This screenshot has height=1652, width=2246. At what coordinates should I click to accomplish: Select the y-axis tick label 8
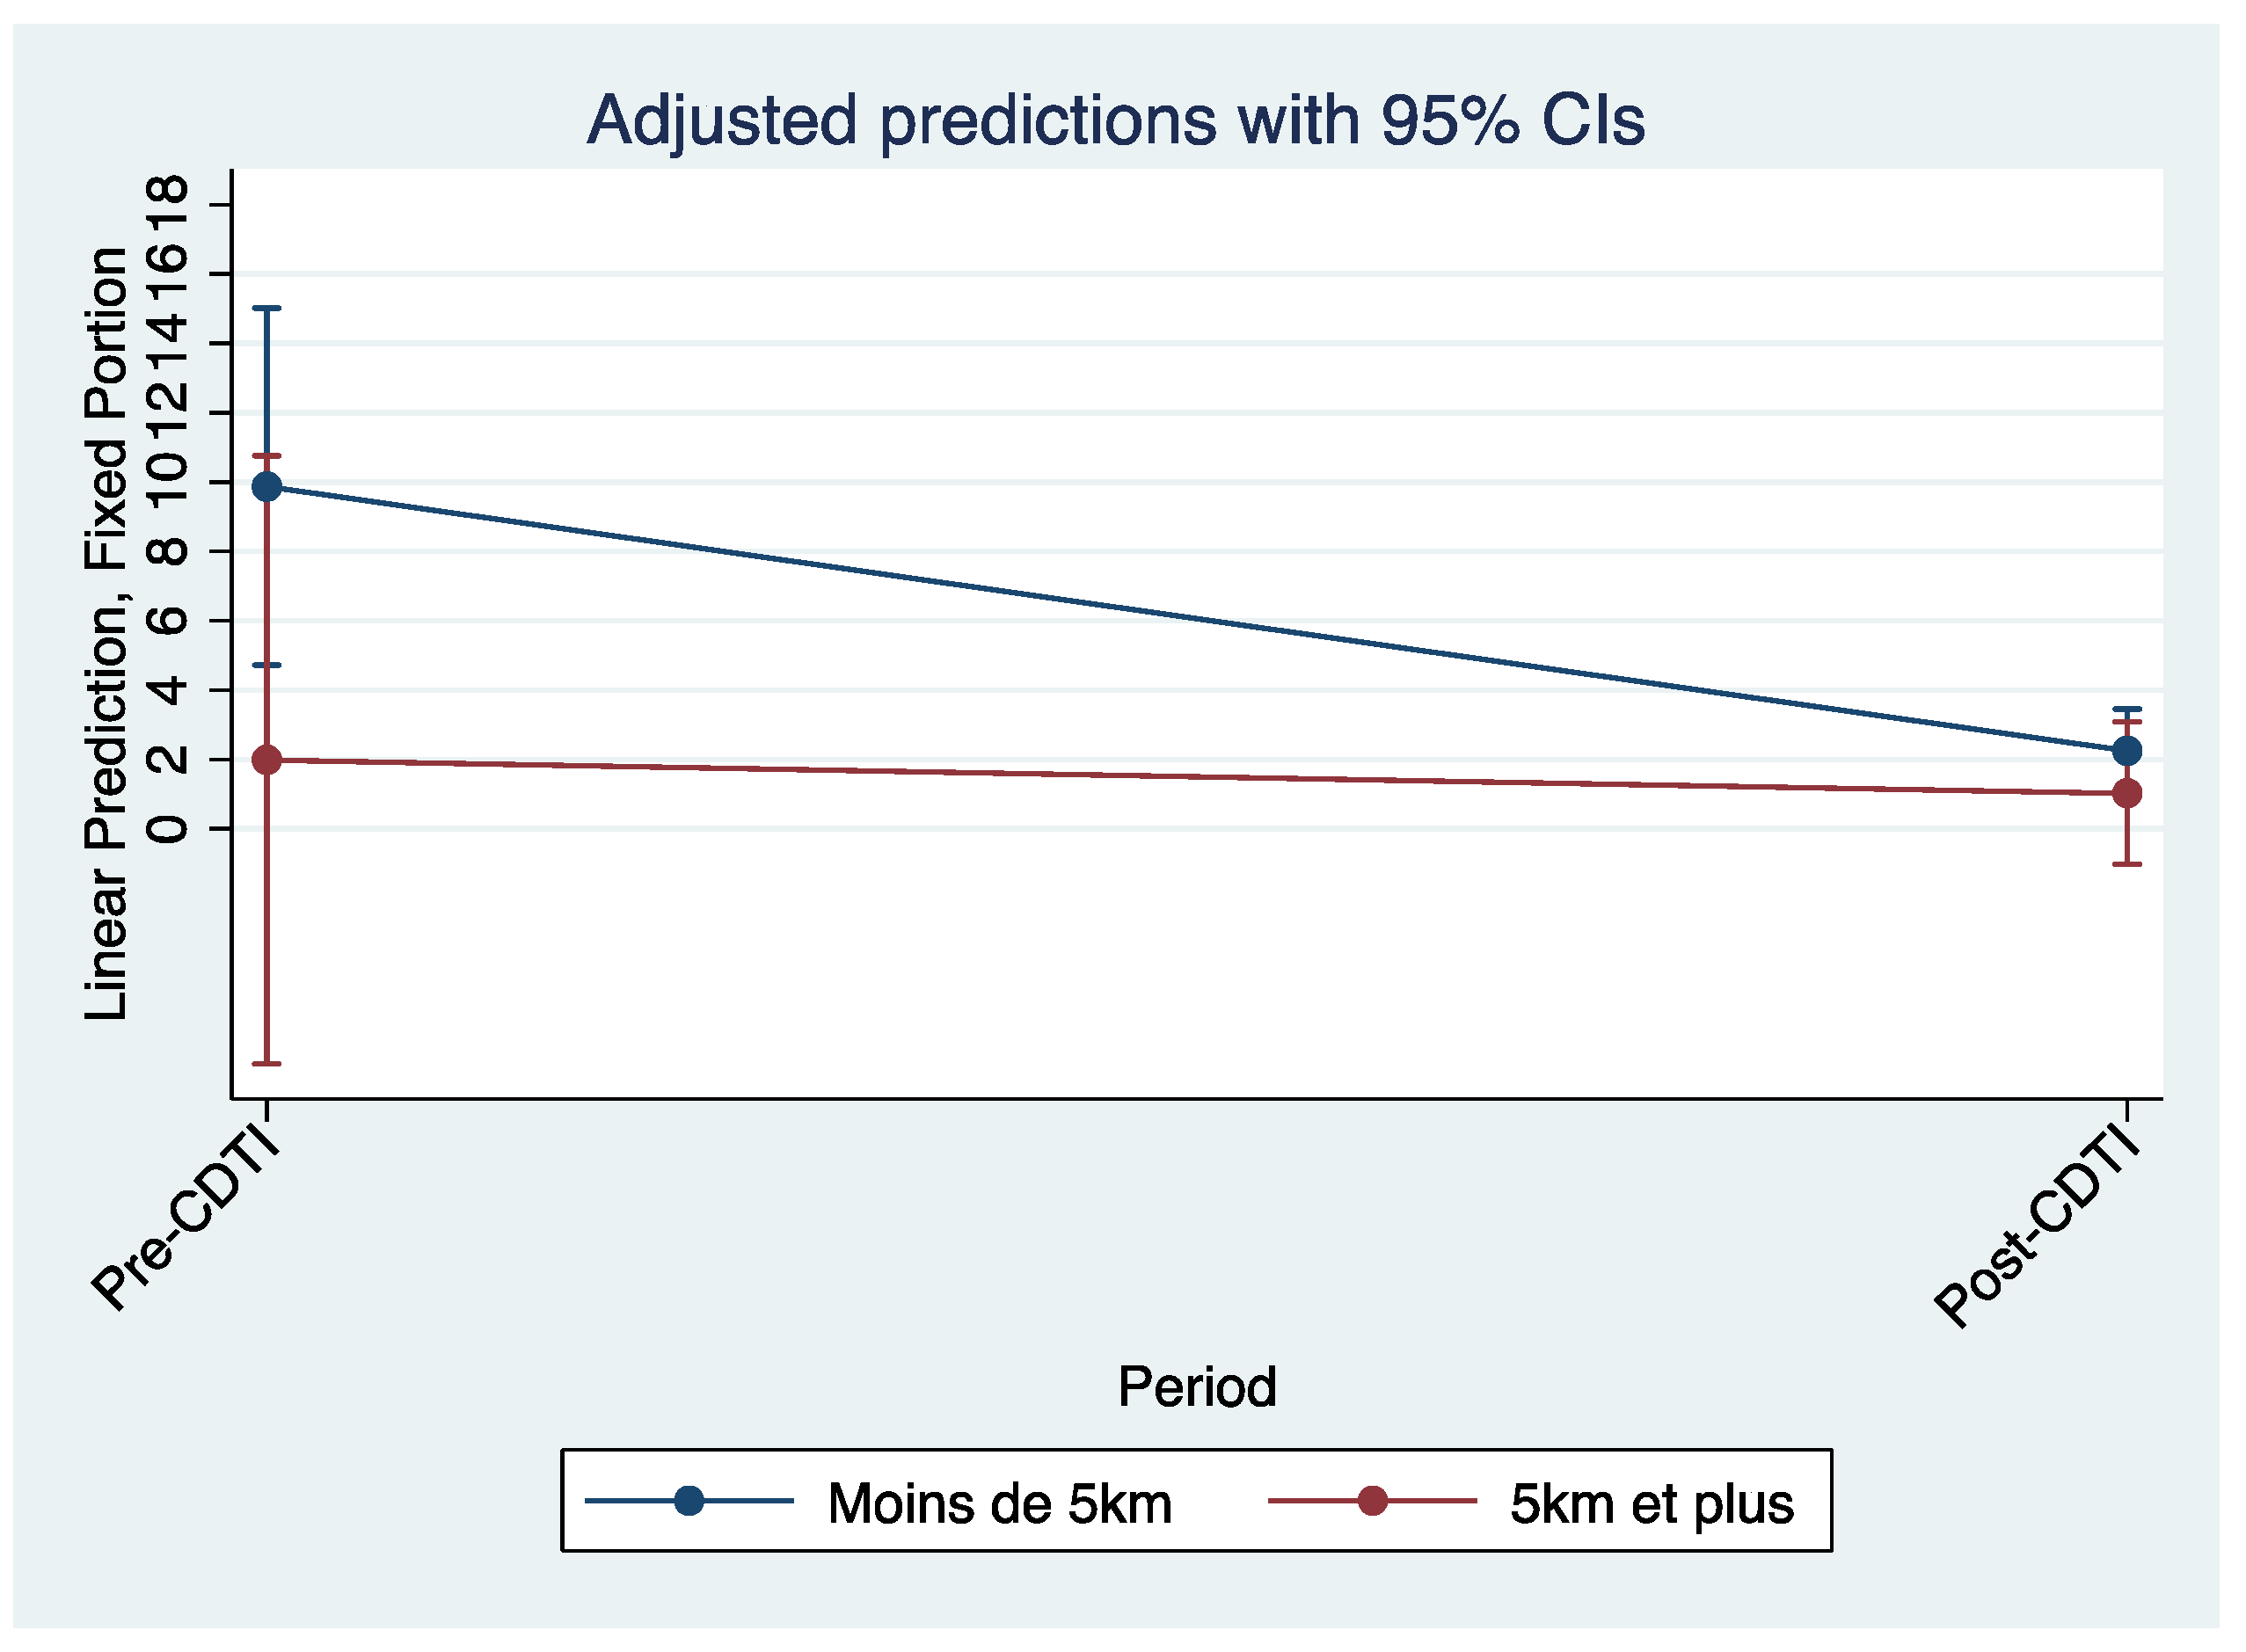[x=167, y=551]
